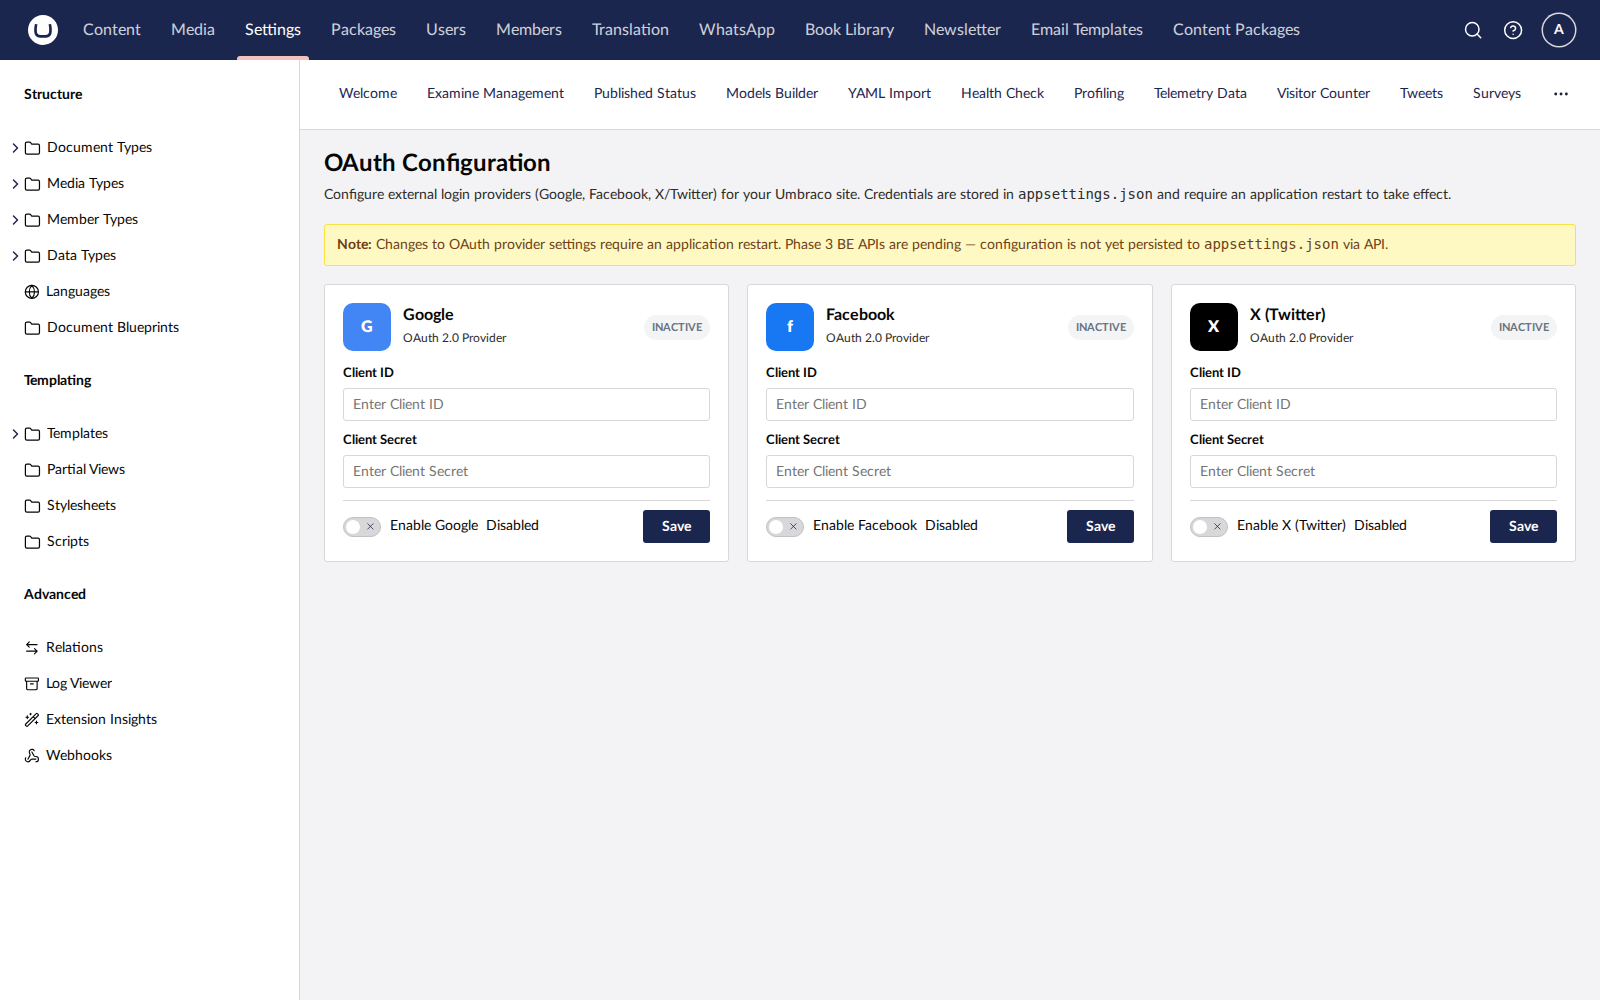Open the Members section

click(x=529, y=30)
